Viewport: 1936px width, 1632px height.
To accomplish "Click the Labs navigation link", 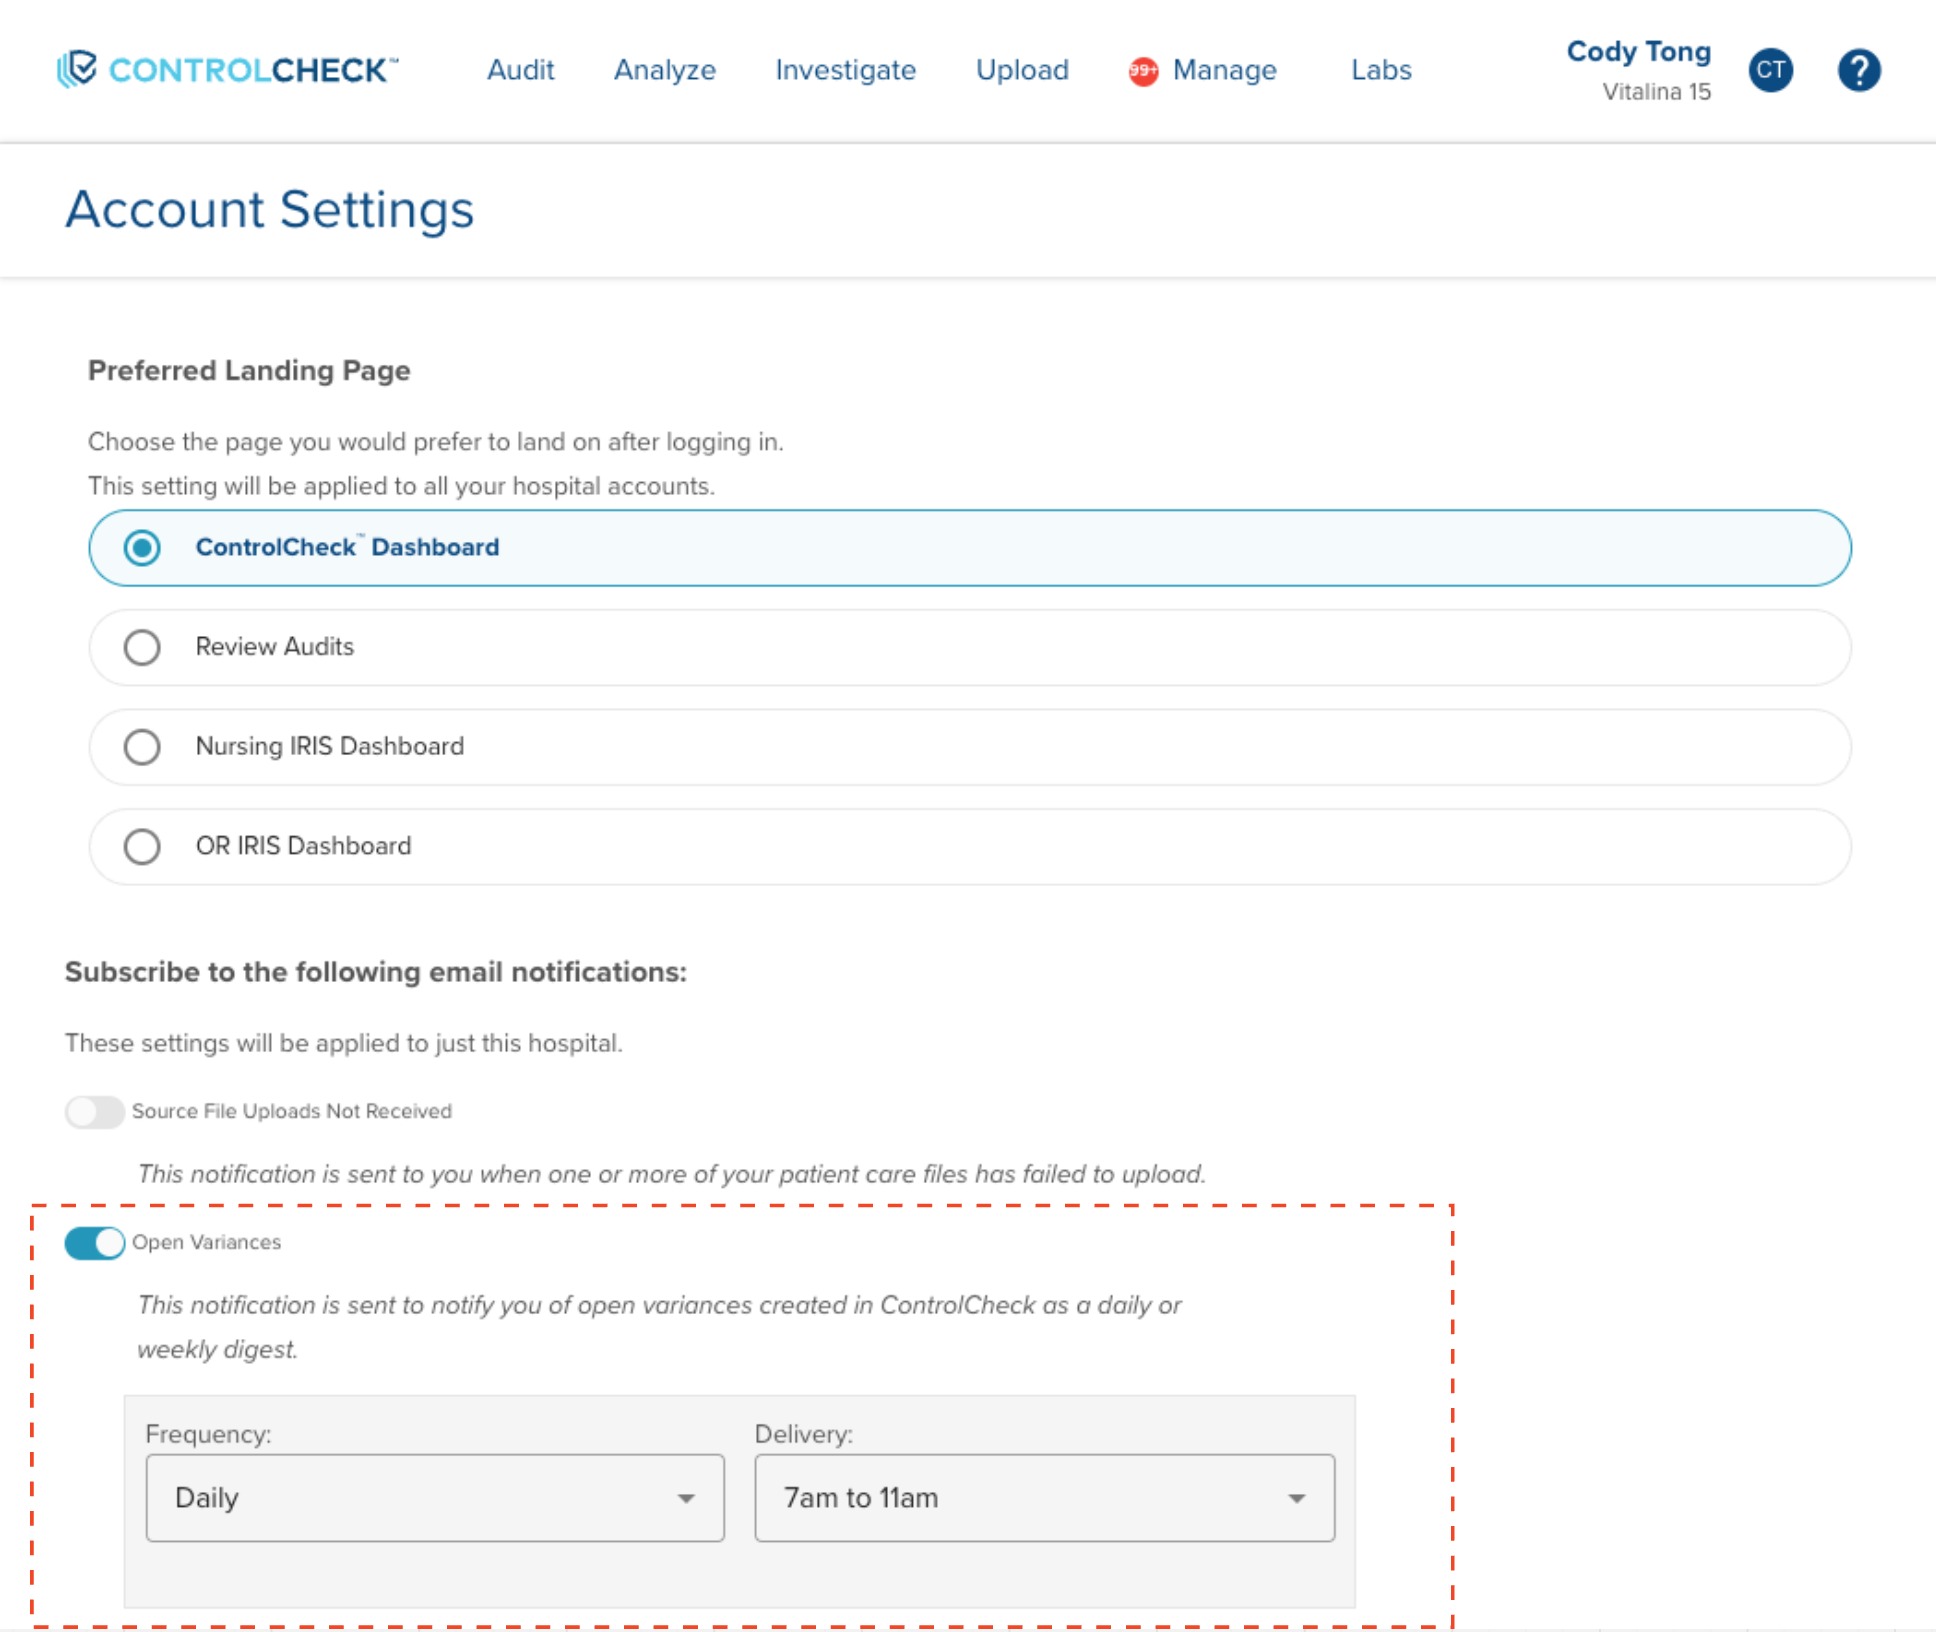I will pos(1381,70).
